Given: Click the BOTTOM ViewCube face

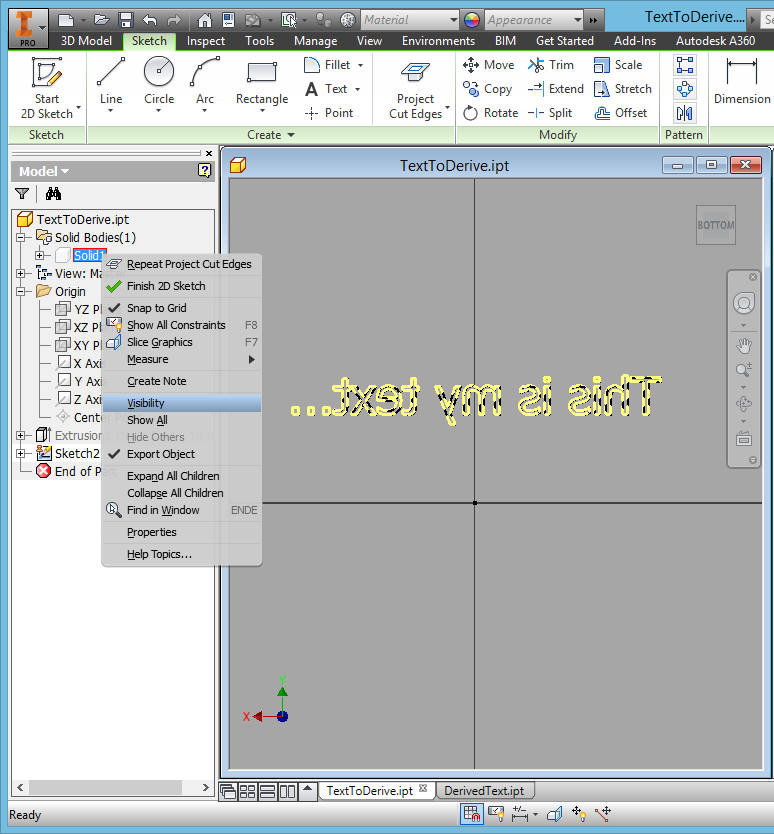Looking at the screenshot, I should pos(715,225).
